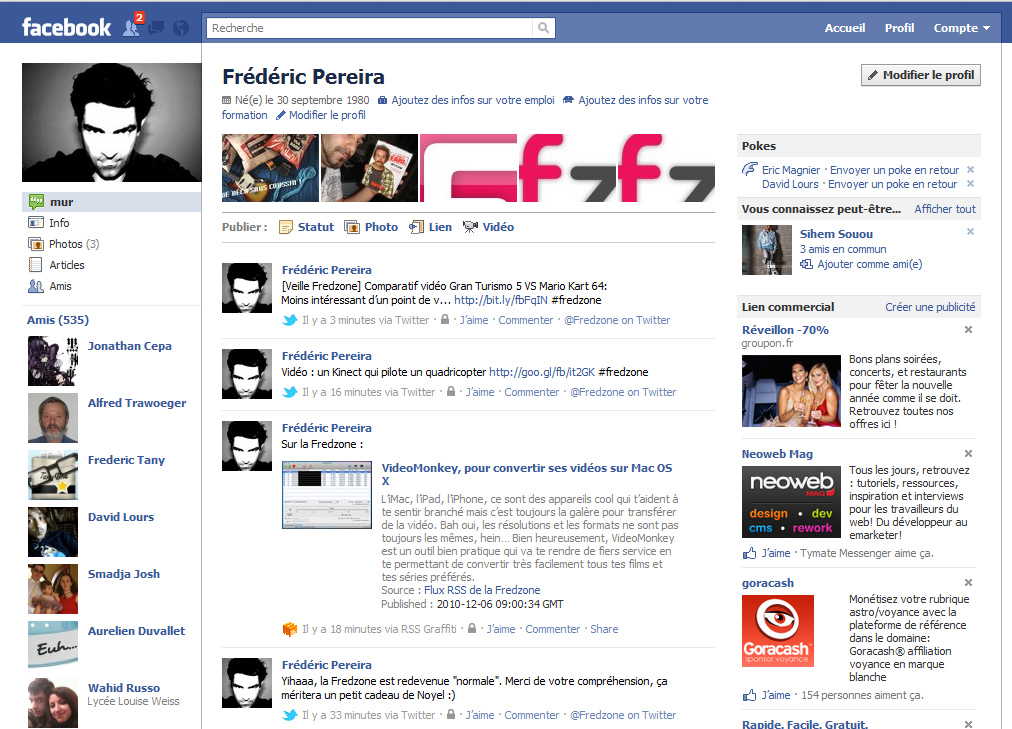Click privacy lock icon on VideoMonkey post
Viewport: 1012px width, 729px height.
click(x=472, y=628)
